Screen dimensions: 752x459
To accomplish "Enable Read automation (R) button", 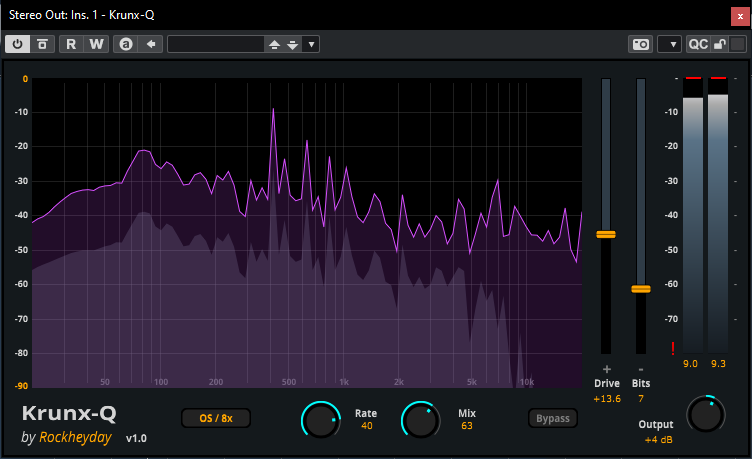I will pos(71,44).
